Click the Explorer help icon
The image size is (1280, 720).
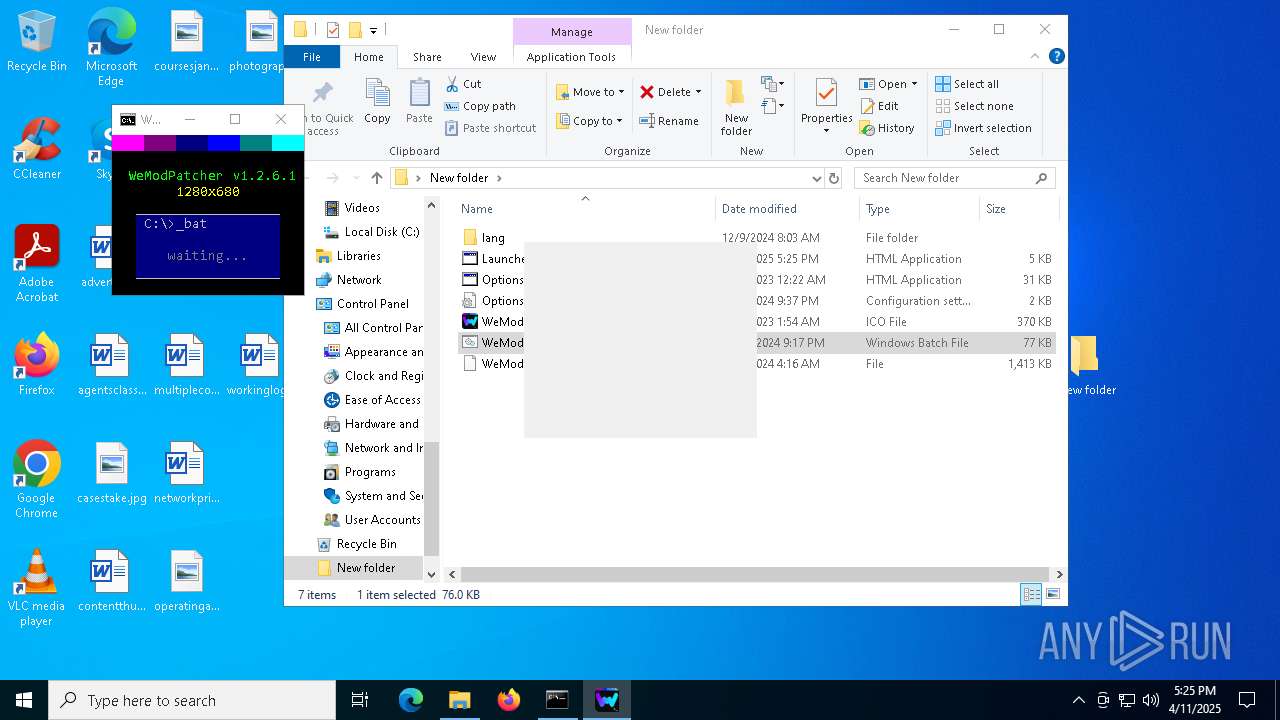[x=1057, y=57]
